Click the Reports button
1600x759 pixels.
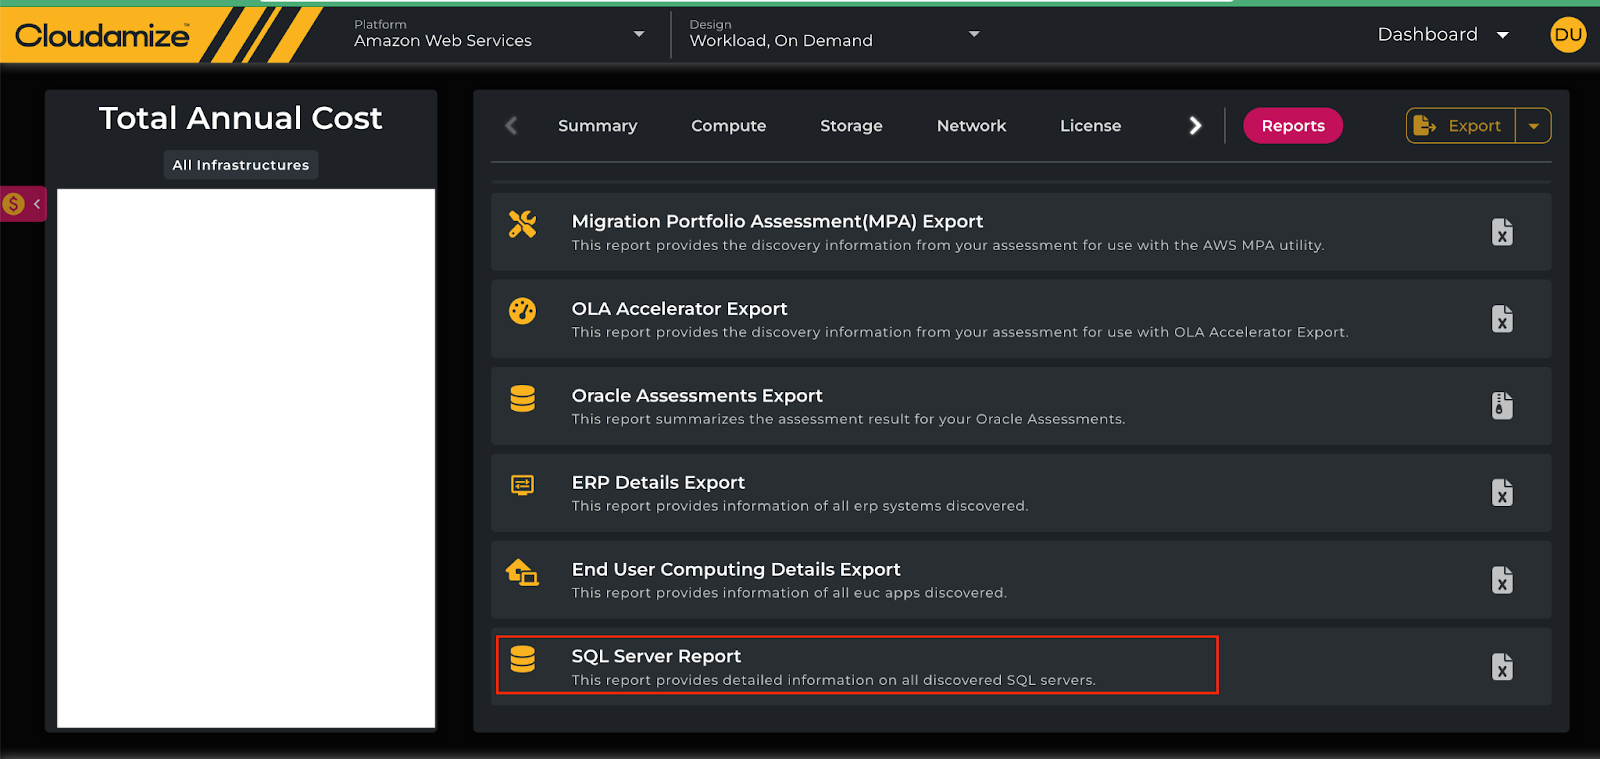(1292, 126)
